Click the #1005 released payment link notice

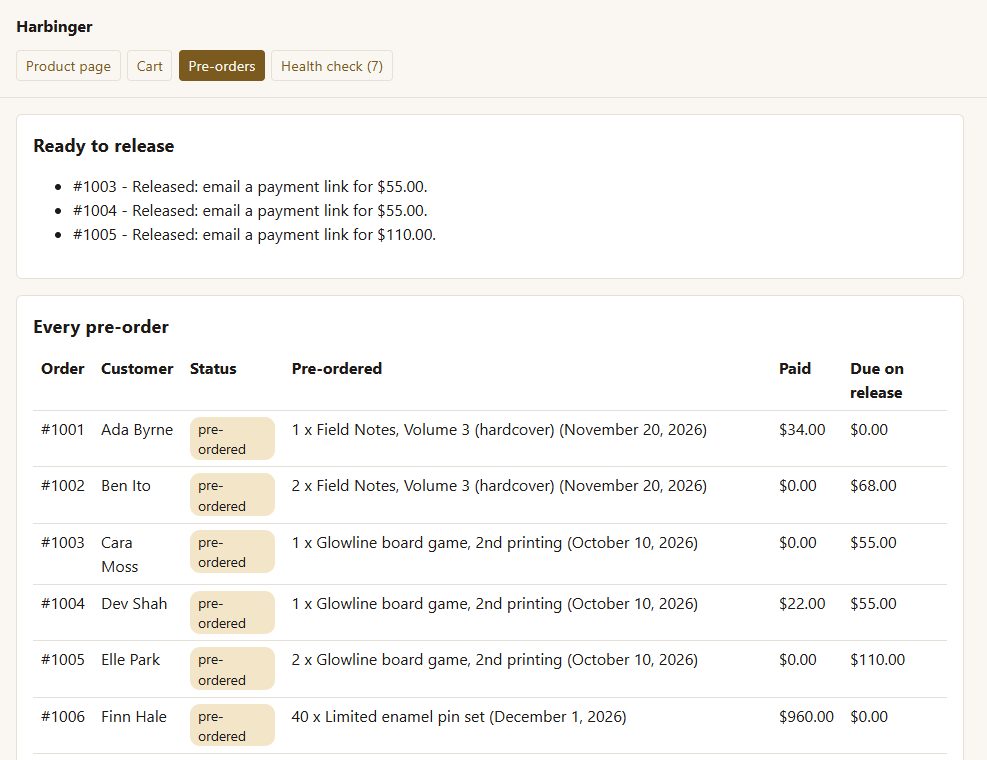[254, 234]
